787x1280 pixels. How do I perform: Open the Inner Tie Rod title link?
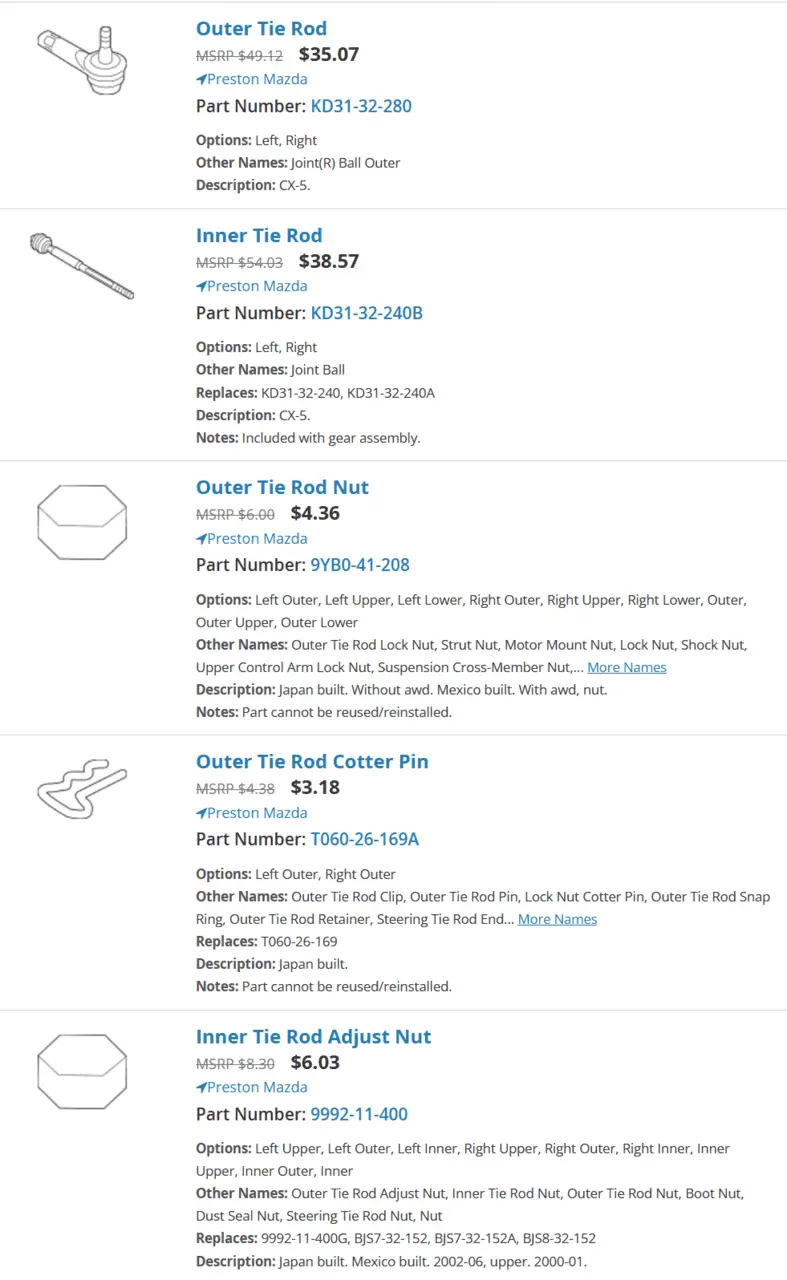259,235
